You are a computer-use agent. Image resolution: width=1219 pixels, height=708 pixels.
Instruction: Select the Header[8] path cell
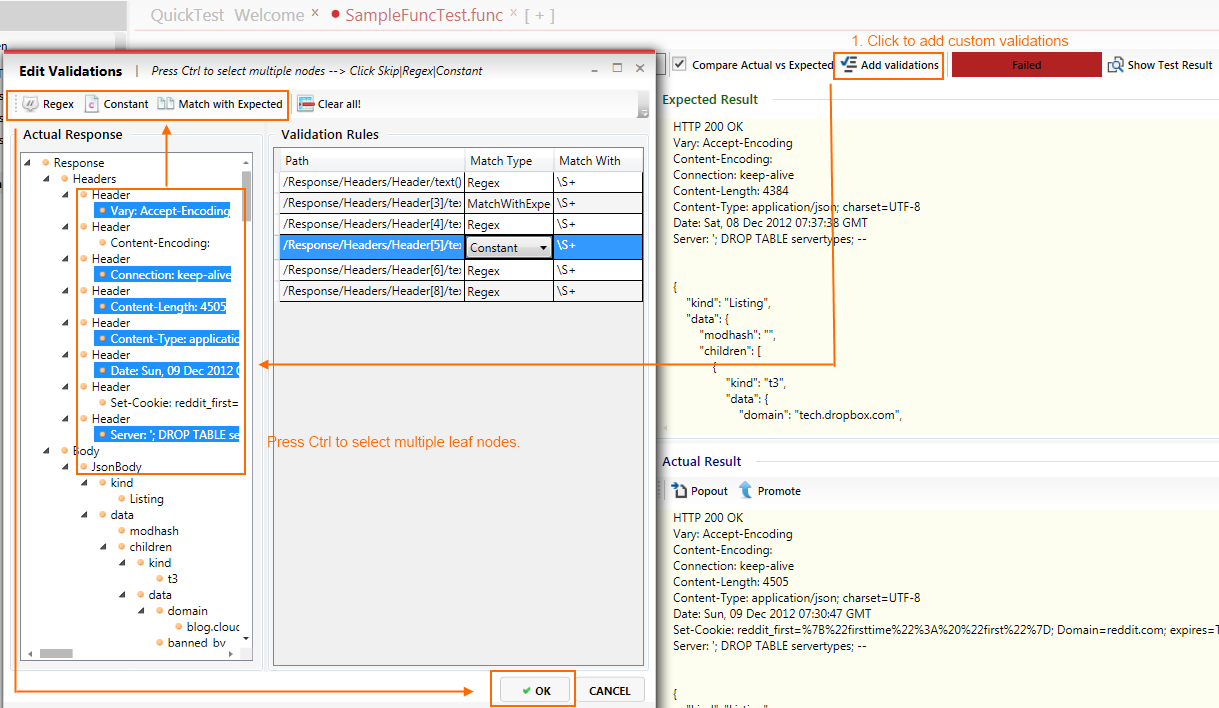coord(372,291)
